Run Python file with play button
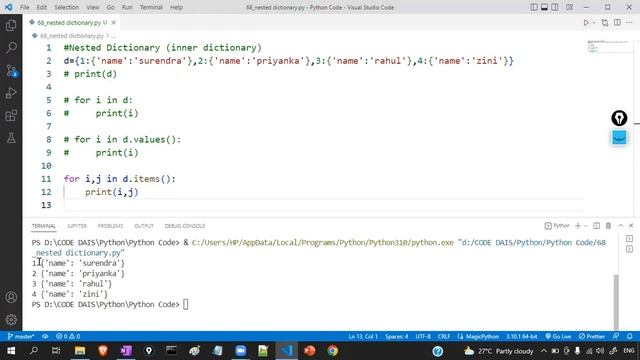The height and width of the screenshot is (360, 640). (586, 22)
